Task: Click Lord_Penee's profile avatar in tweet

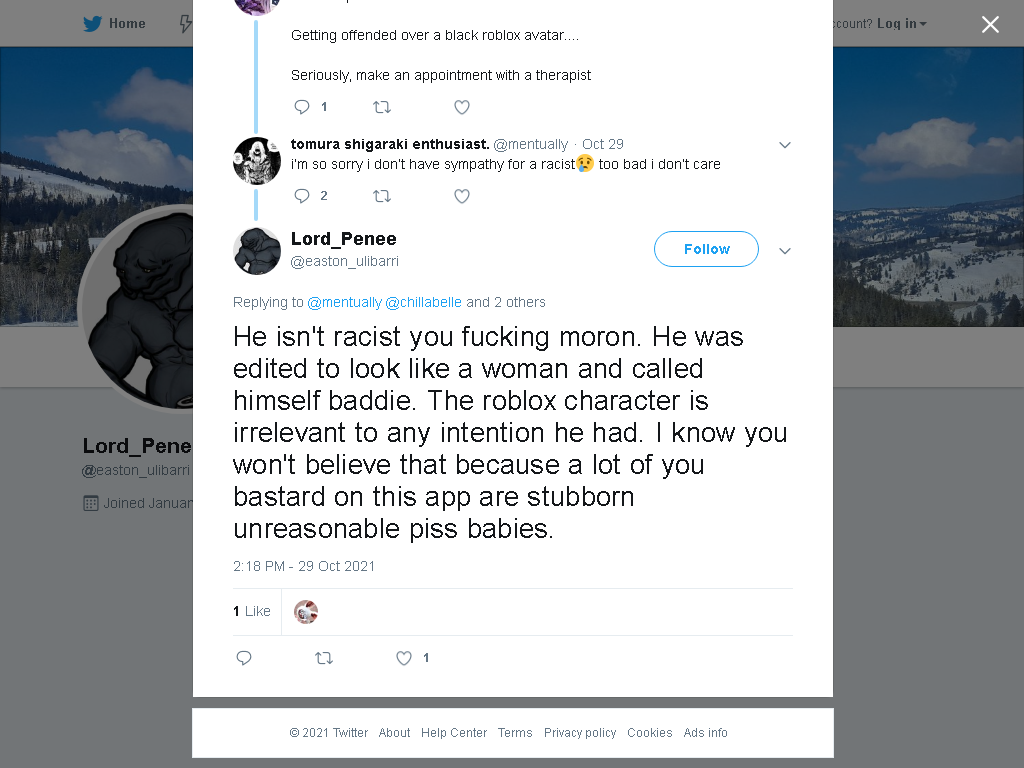Action: tap(257, 251)
